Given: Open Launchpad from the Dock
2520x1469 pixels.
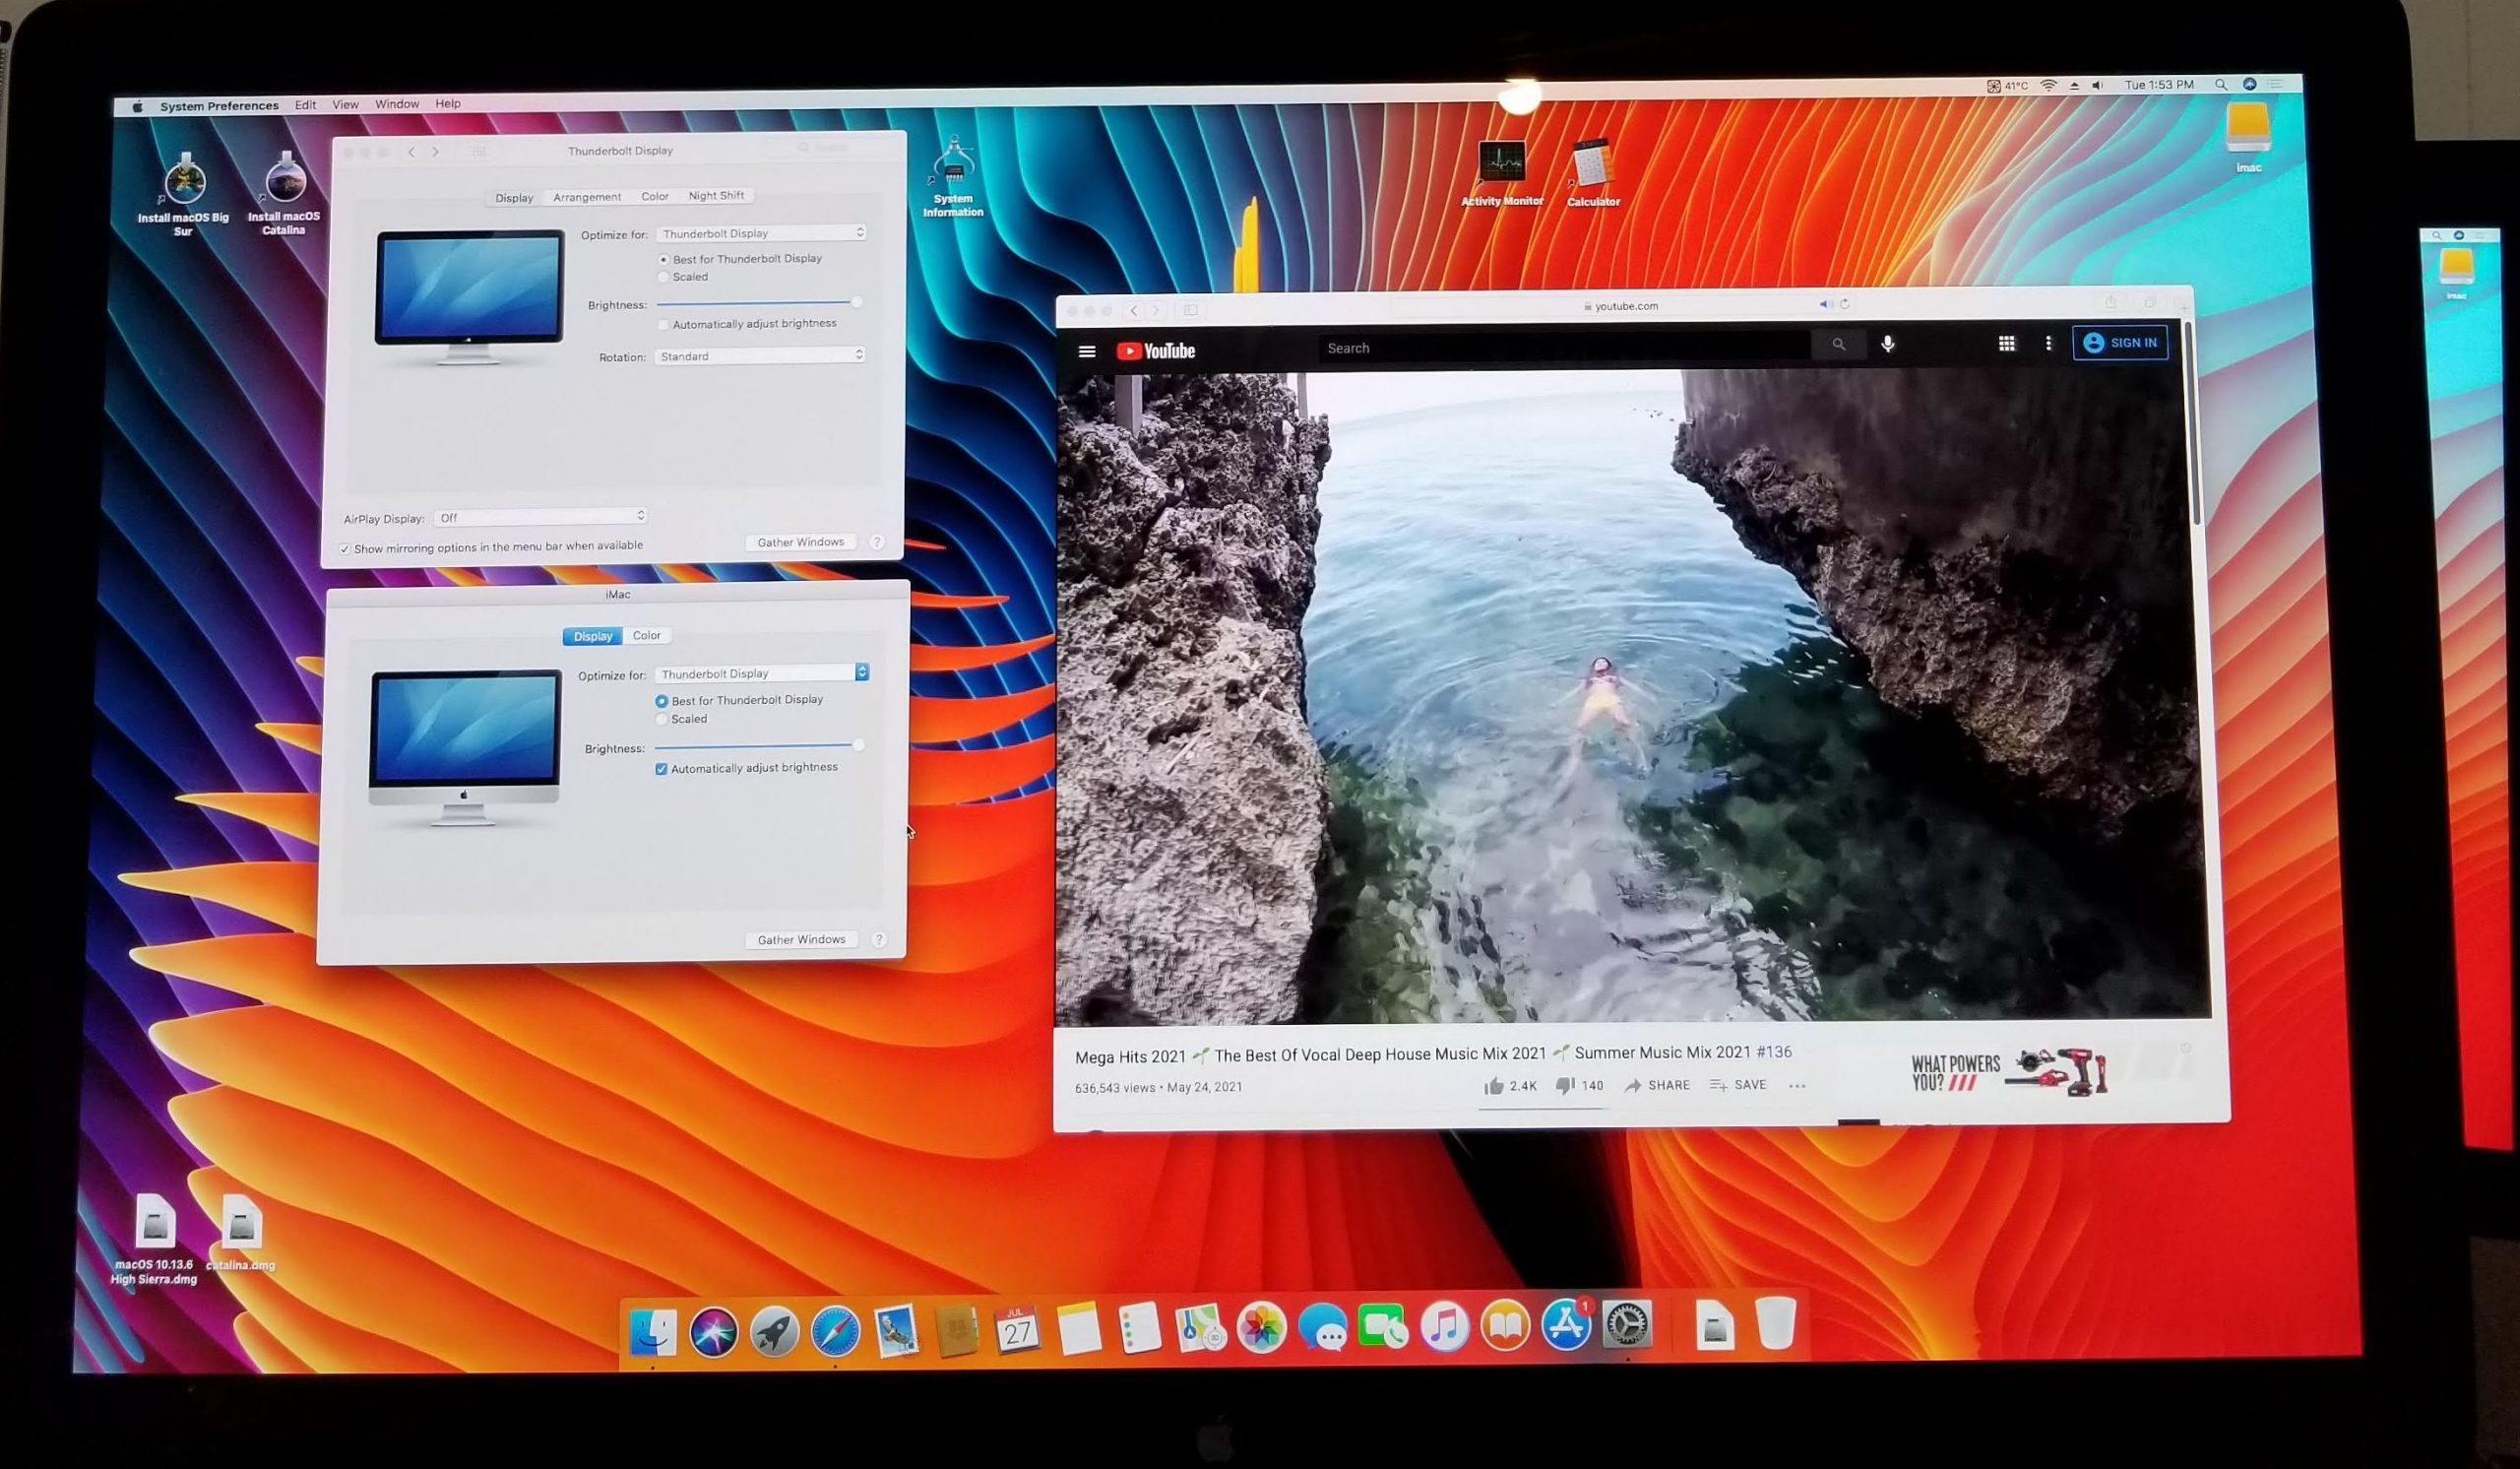Looking at the screenshot, I should coord(774,1330).
